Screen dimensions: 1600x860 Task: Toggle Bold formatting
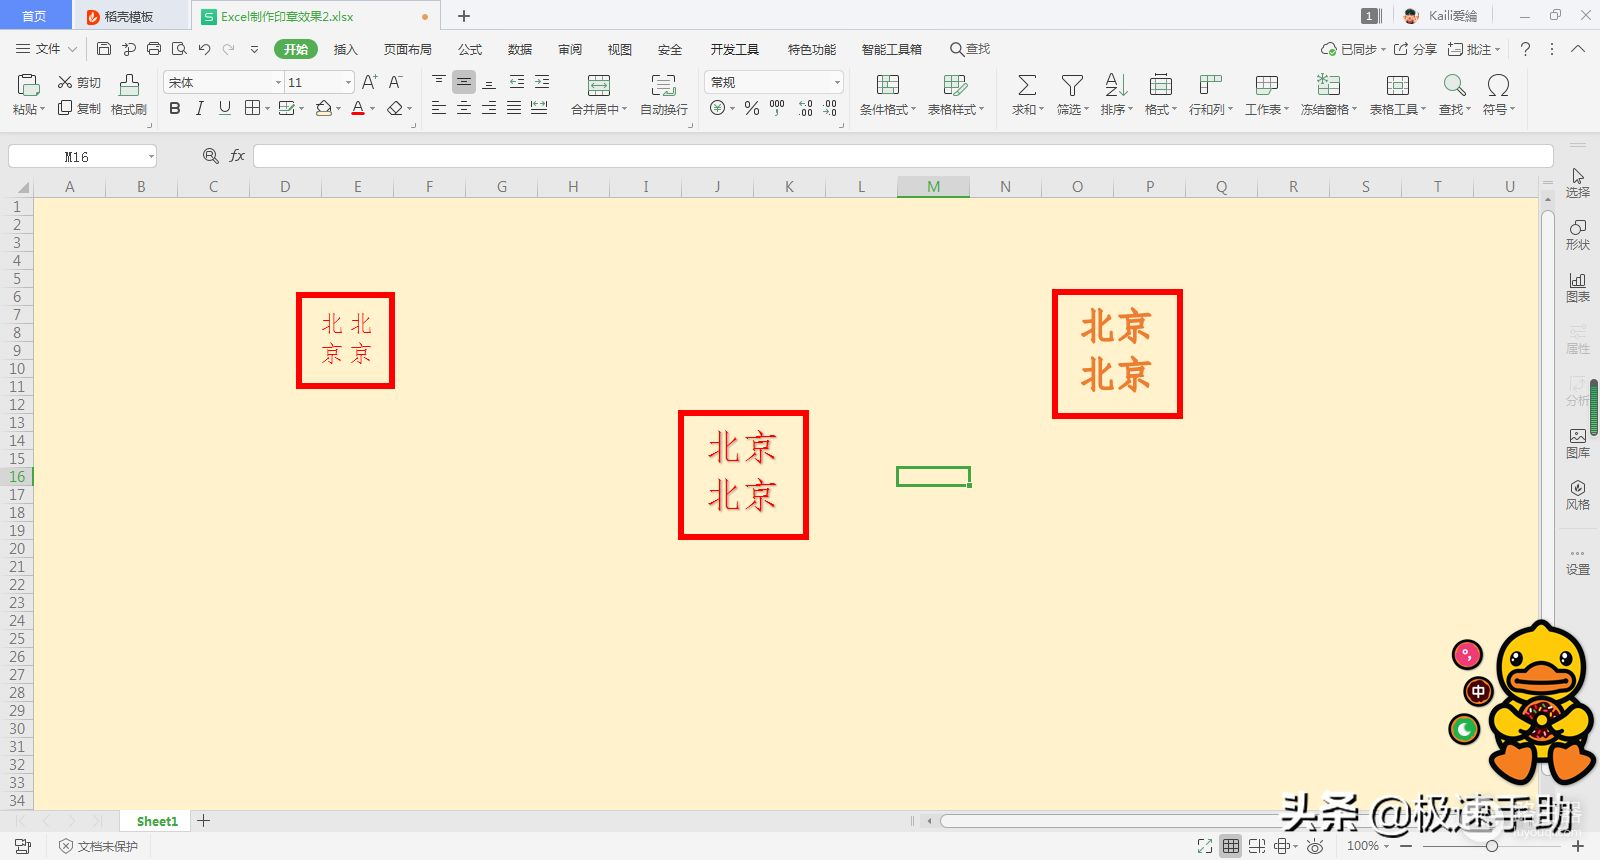click(175, 108)
